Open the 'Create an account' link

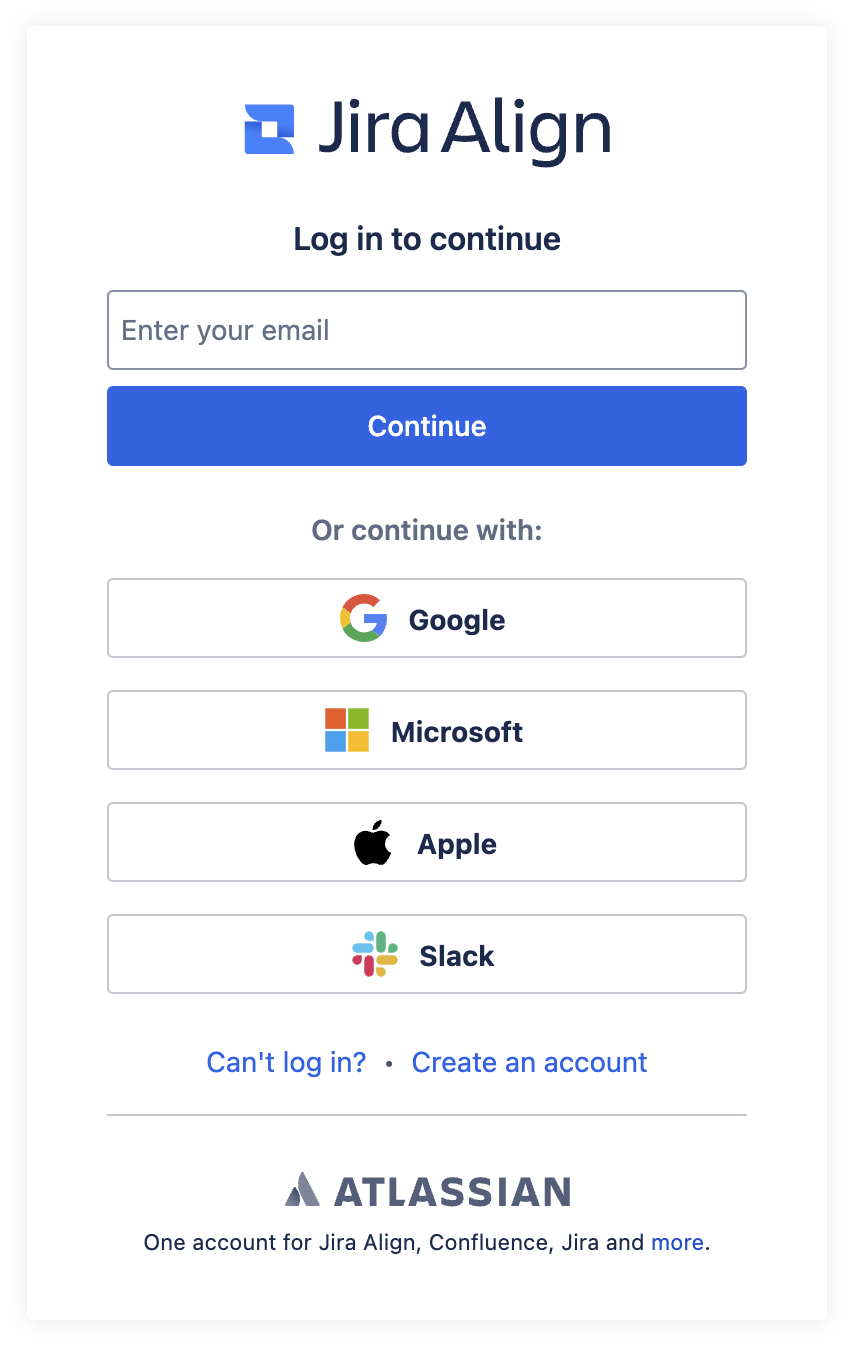tap(530, 1062)
